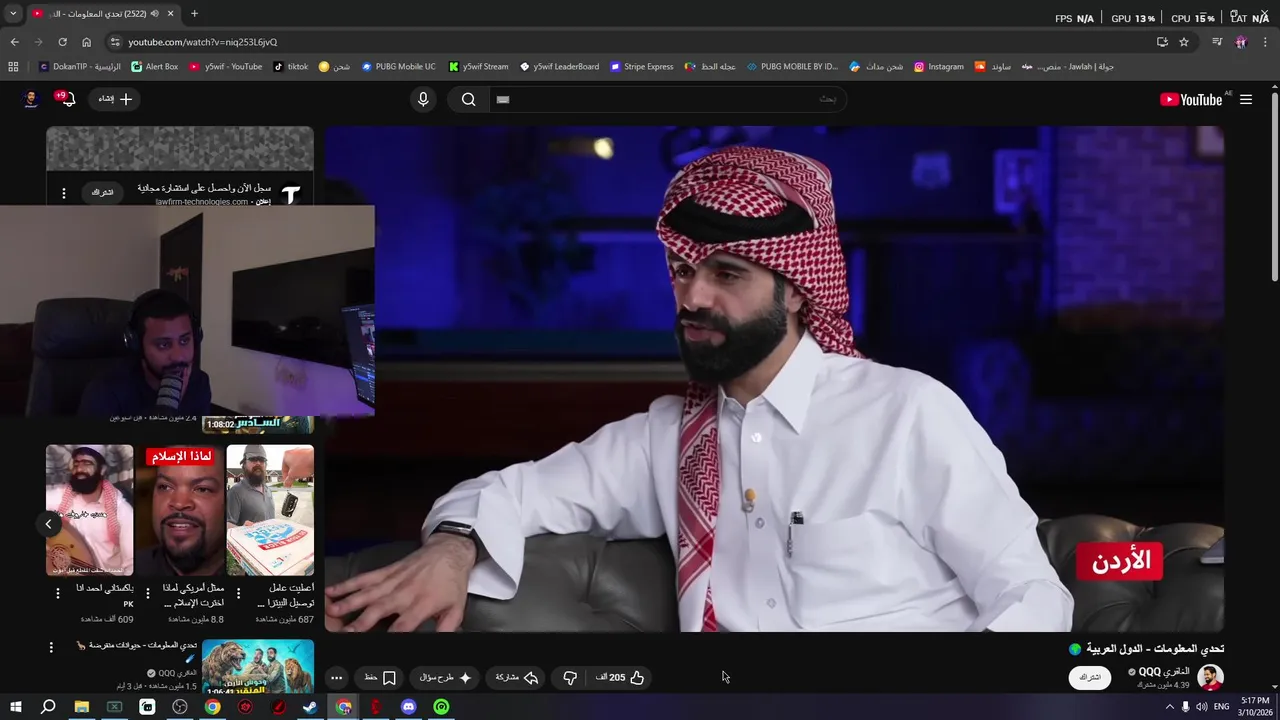Open options for American actor short
The height and width of the screenshot is (720, 1280).
148,593
